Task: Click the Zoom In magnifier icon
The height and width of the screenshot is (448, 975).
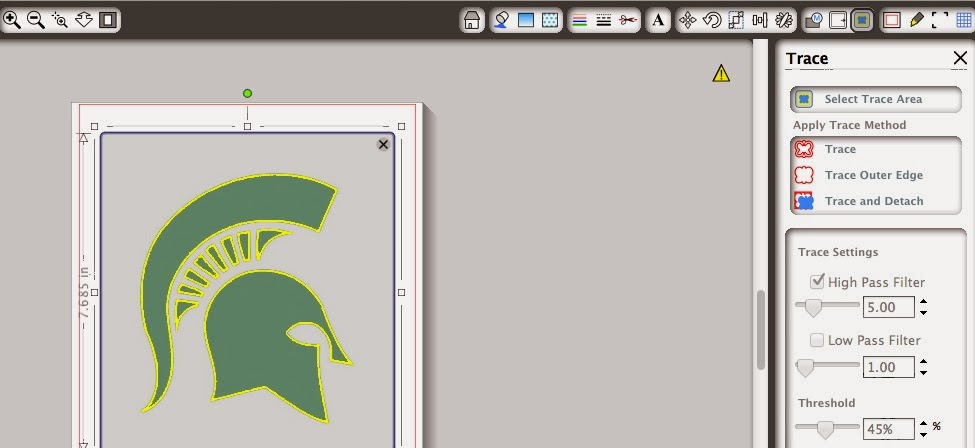Action: [12, 20]
